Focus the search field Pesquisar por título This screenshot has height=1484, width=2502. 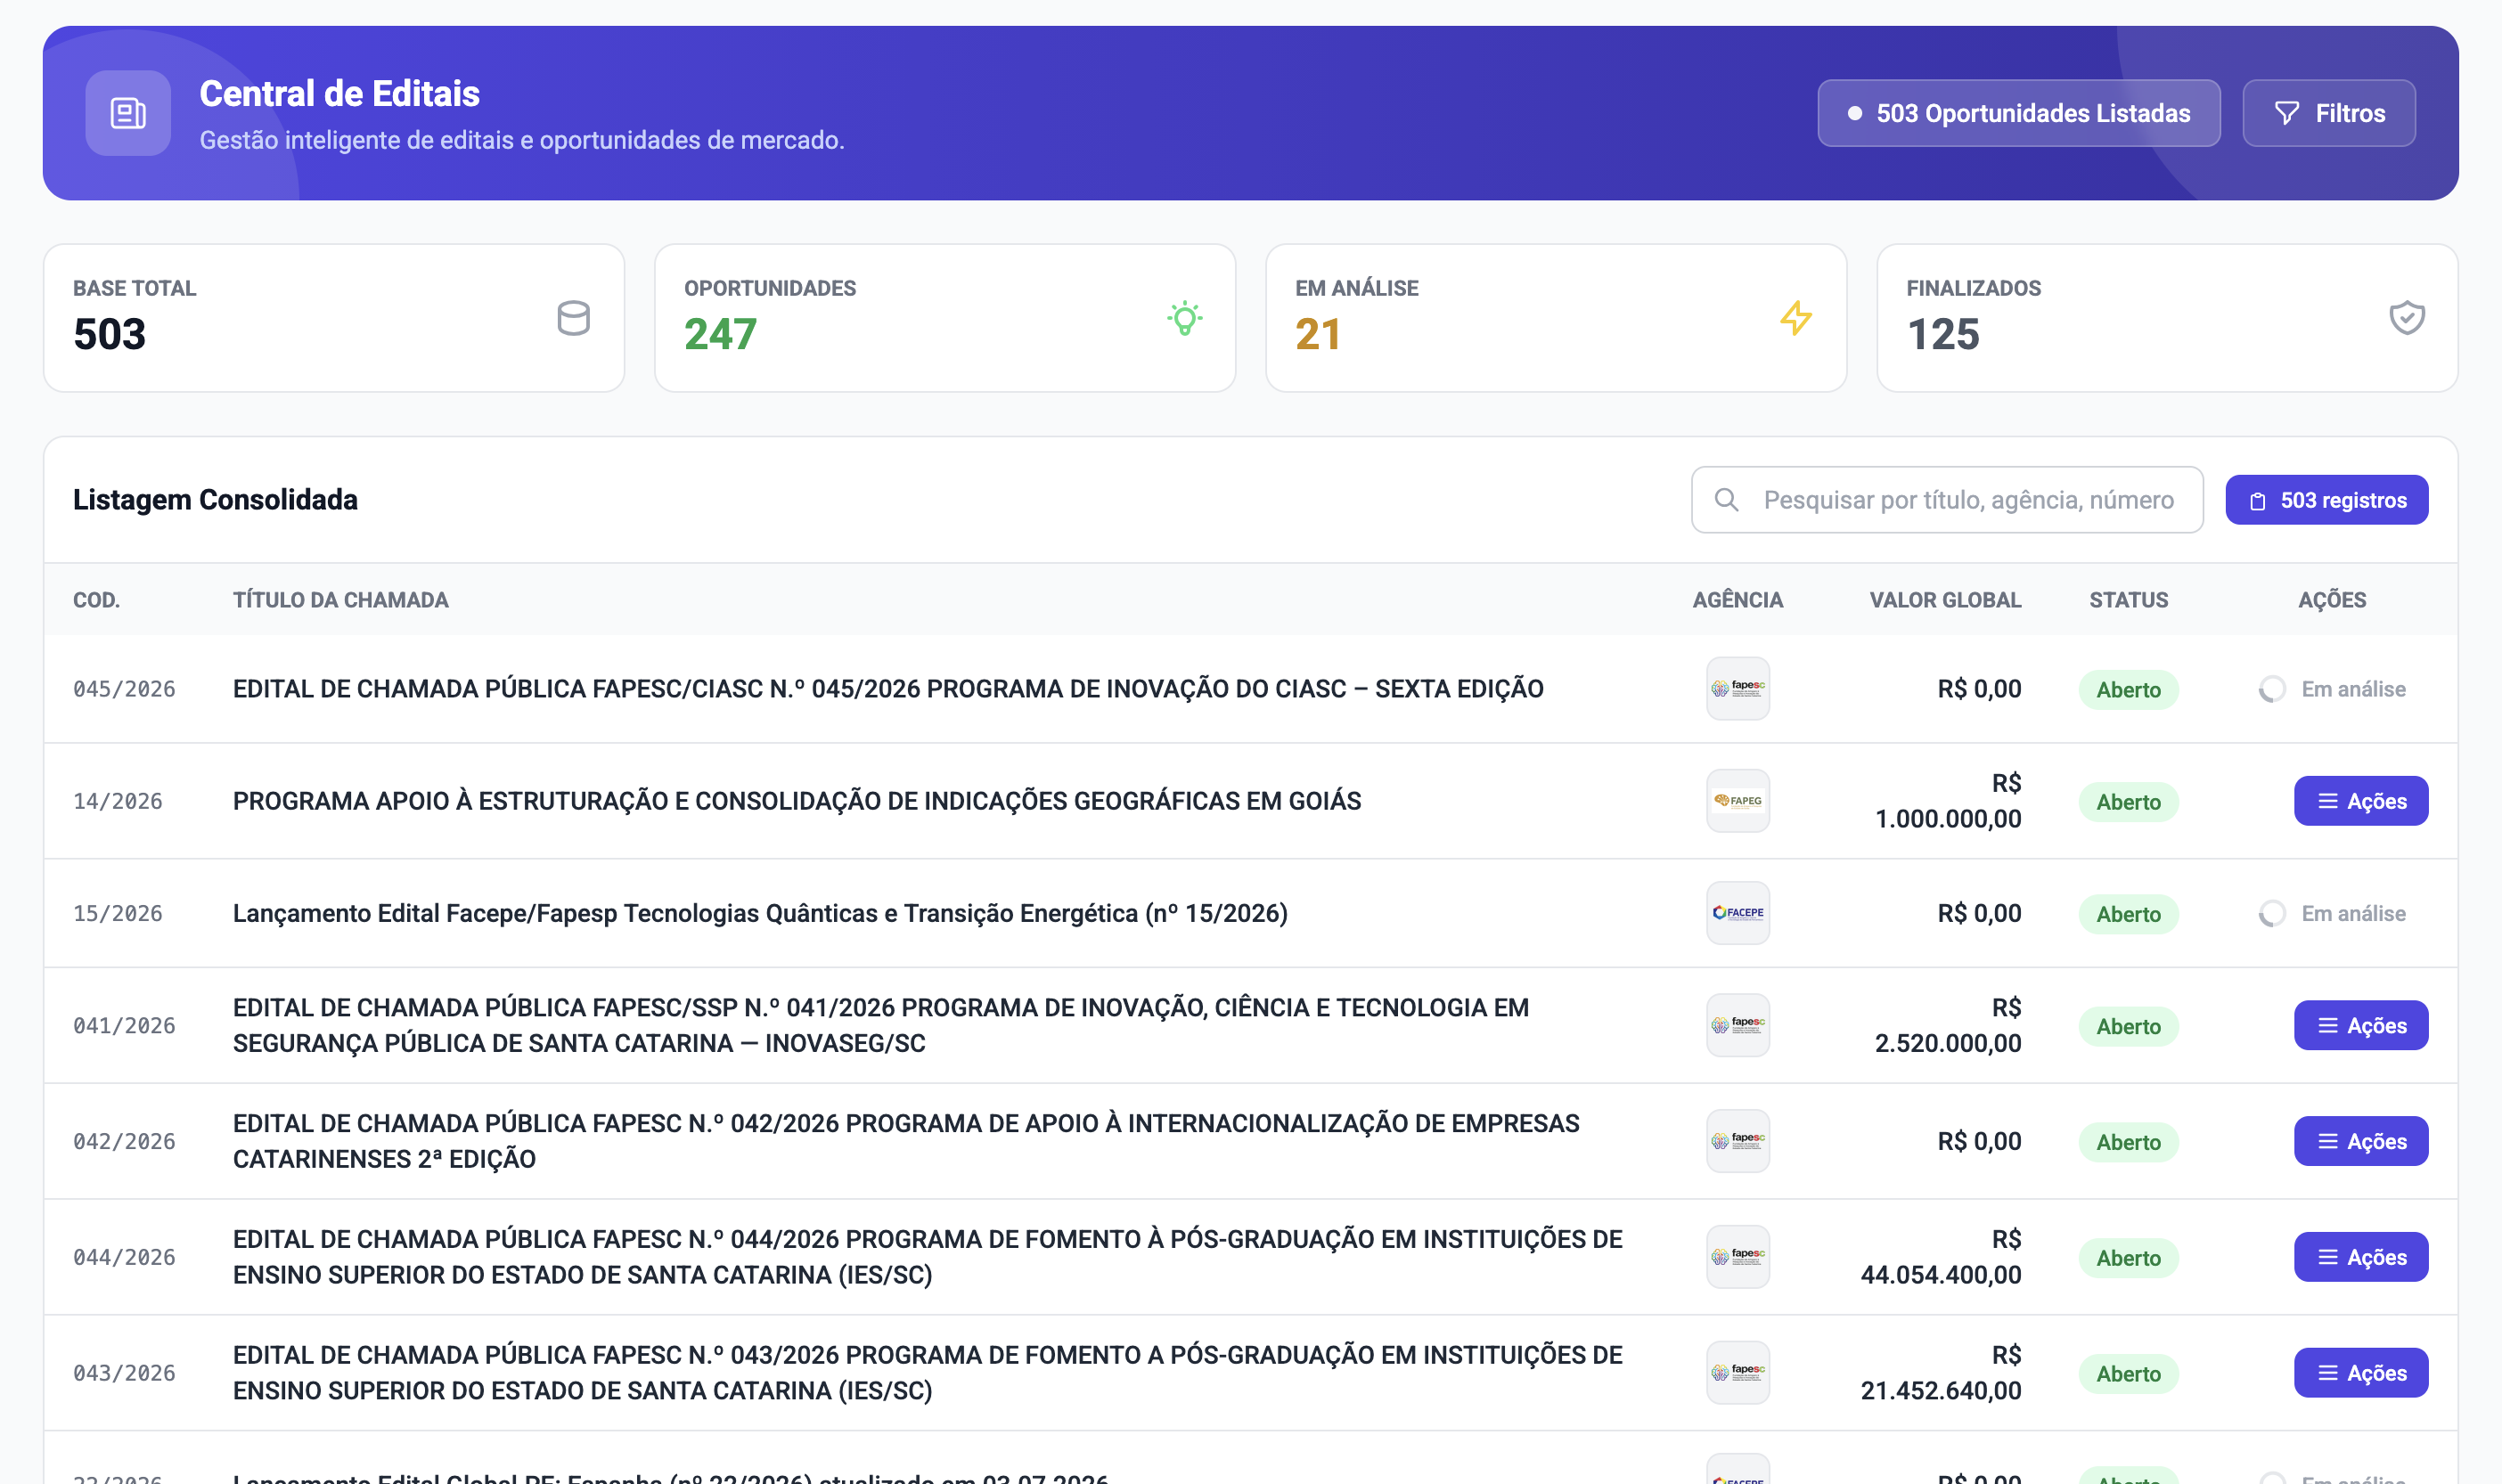1947,500
